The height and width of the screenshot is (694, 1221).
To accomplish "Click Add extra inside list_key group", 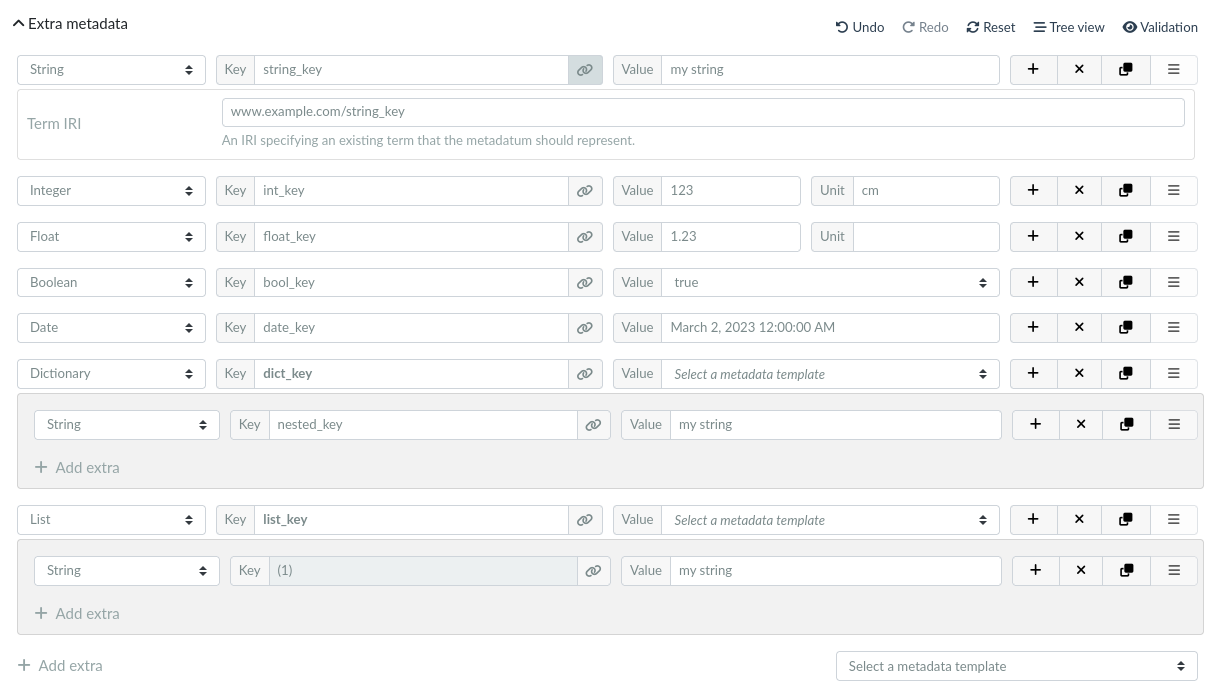I will (x=77, y=613).
